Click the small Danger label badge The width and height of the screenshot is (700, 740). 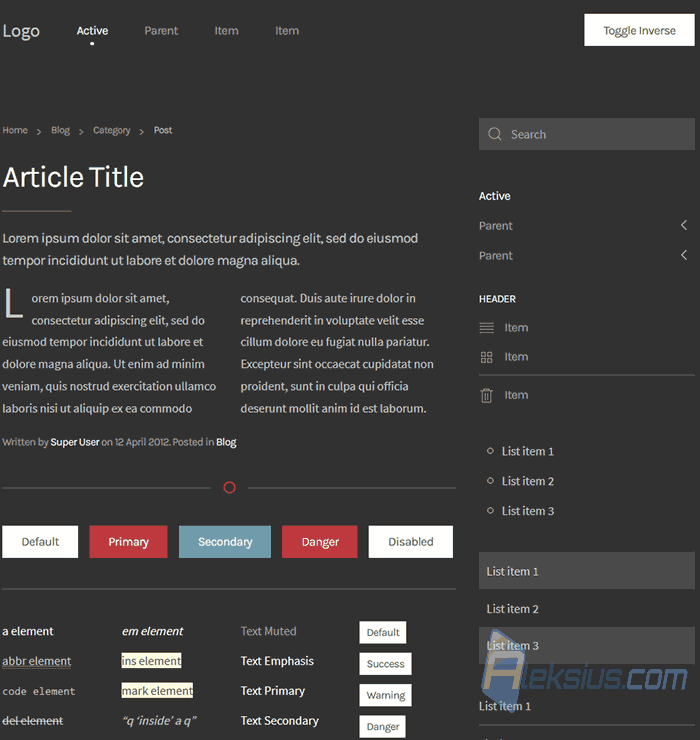click(383, 727)
